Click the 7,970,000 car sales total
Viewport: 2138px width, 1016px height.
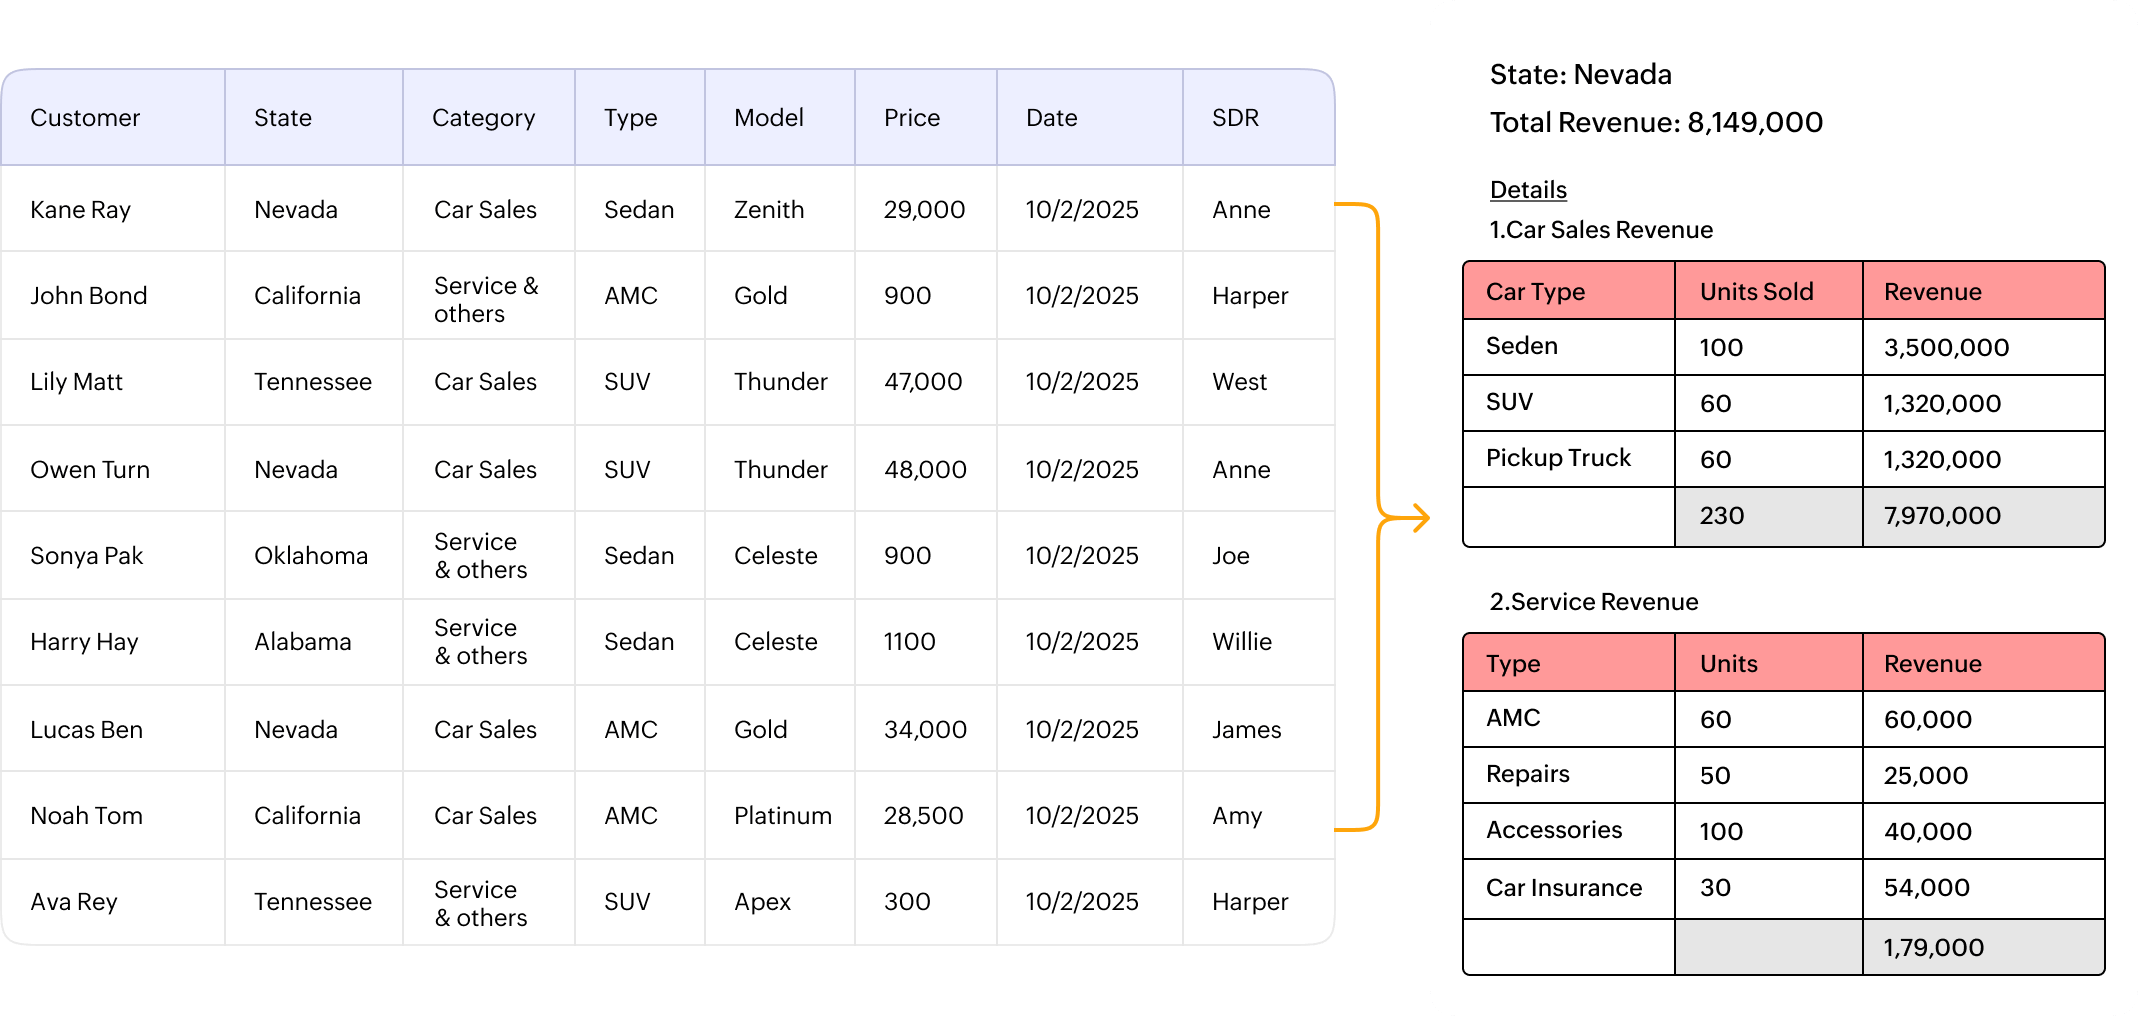(1942, 516)
